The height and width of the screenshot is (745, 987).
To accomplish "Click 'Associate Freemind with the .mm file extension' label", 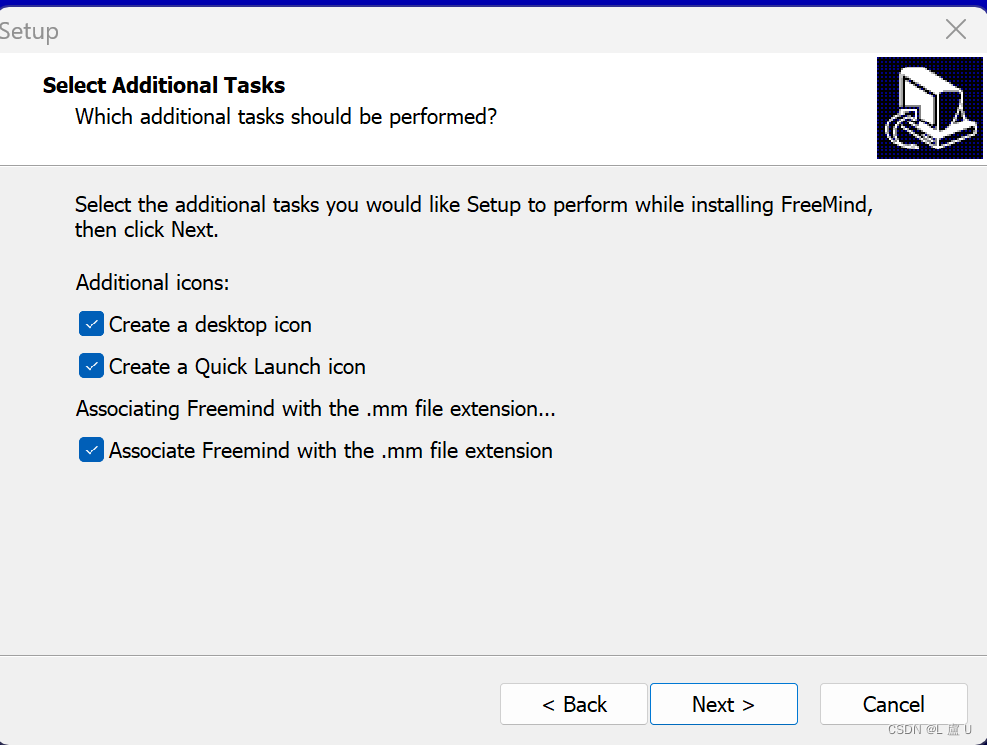I will pyautogui.click(x=330, y=451).
